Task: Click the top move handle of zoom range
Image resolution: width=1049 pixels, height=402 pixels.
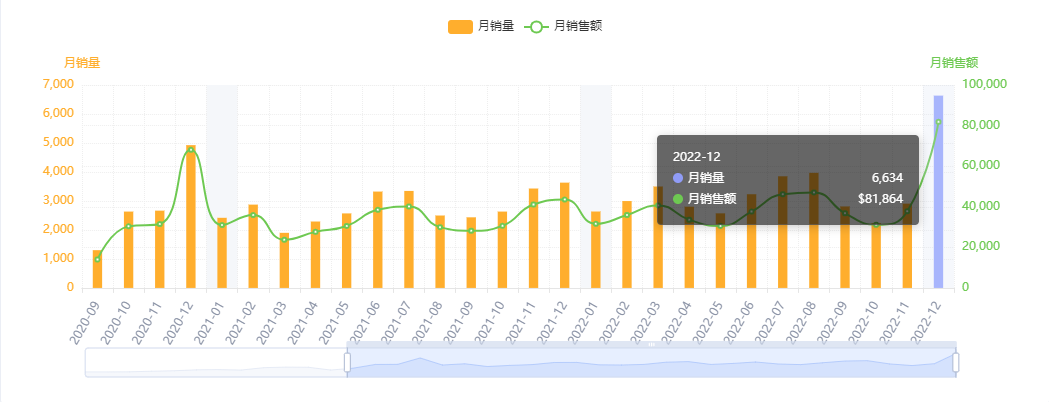Action: pos(651,344)
